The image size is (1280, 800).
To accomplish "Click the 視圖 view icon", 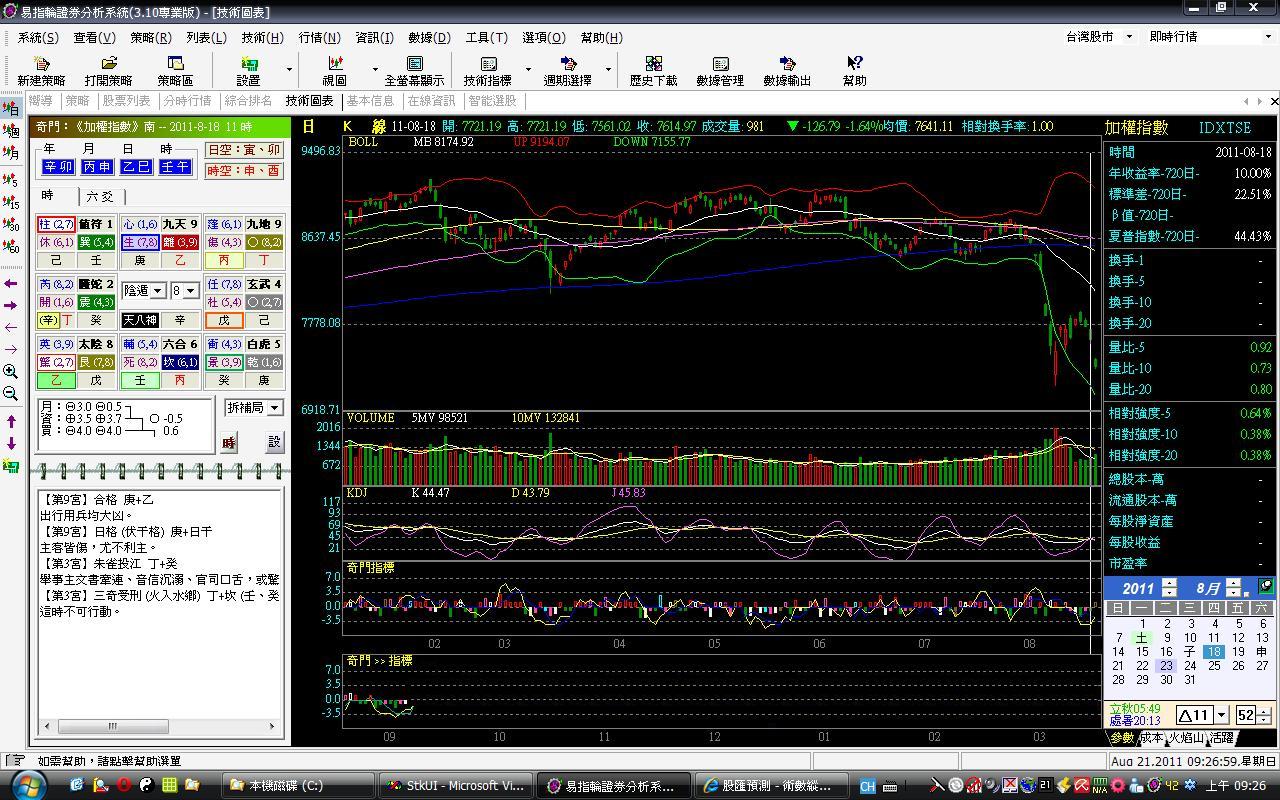I will pos(334,70).
